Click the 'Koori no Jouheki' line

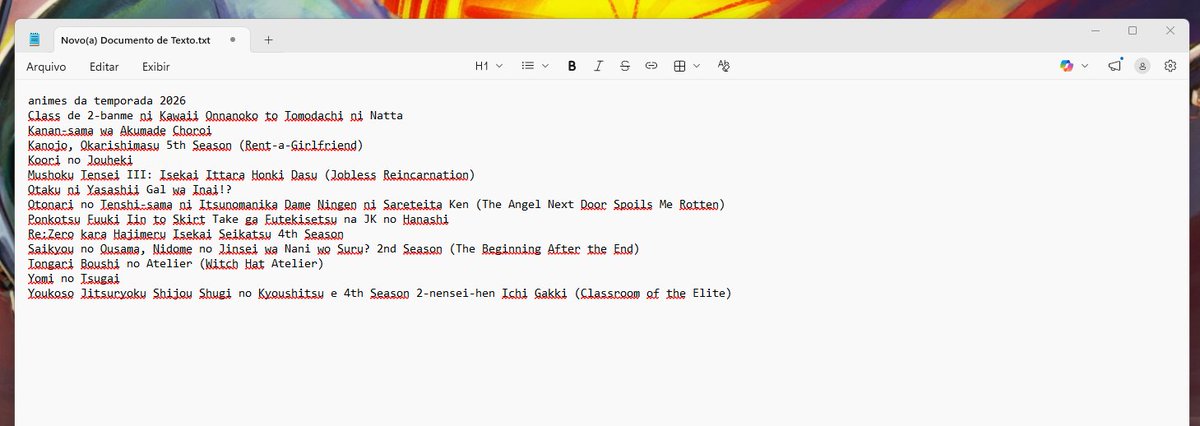point(80,160)
